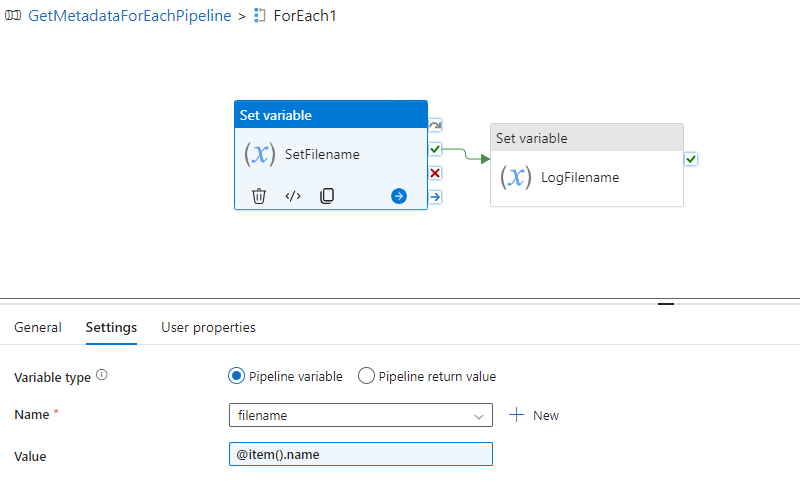This screenshot has width=800, height=492.
Task: Click SetFilename's green success connector
Action: [435, 149]
